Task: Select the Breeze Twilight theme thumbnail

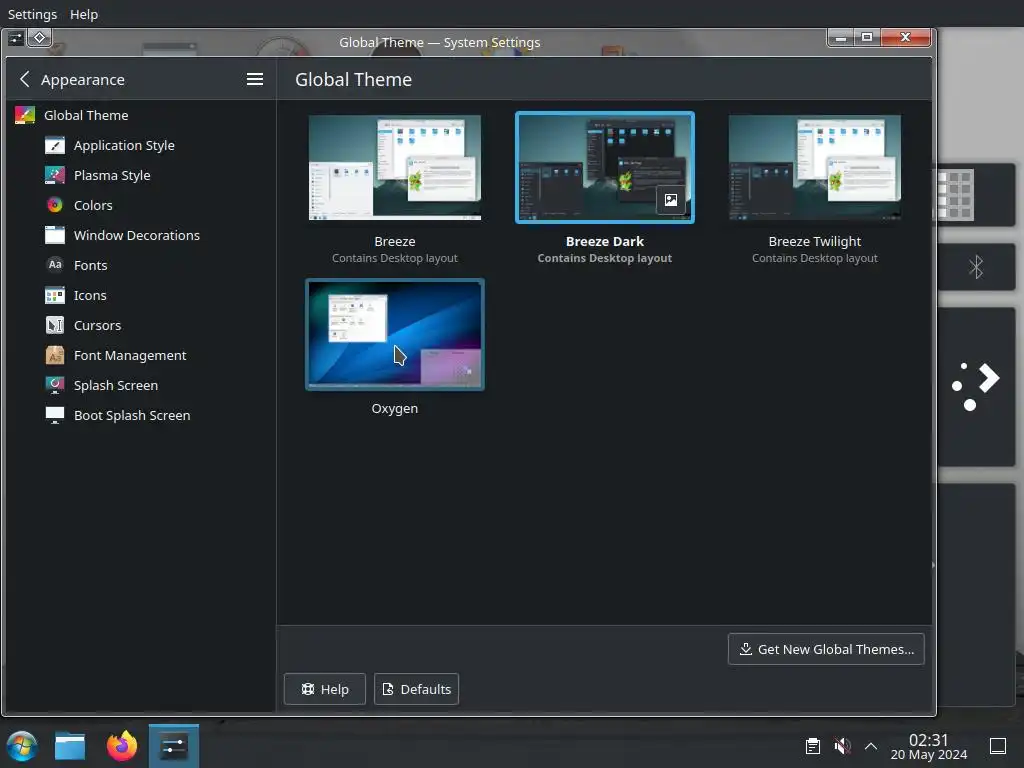Action: tap(814, 167)
